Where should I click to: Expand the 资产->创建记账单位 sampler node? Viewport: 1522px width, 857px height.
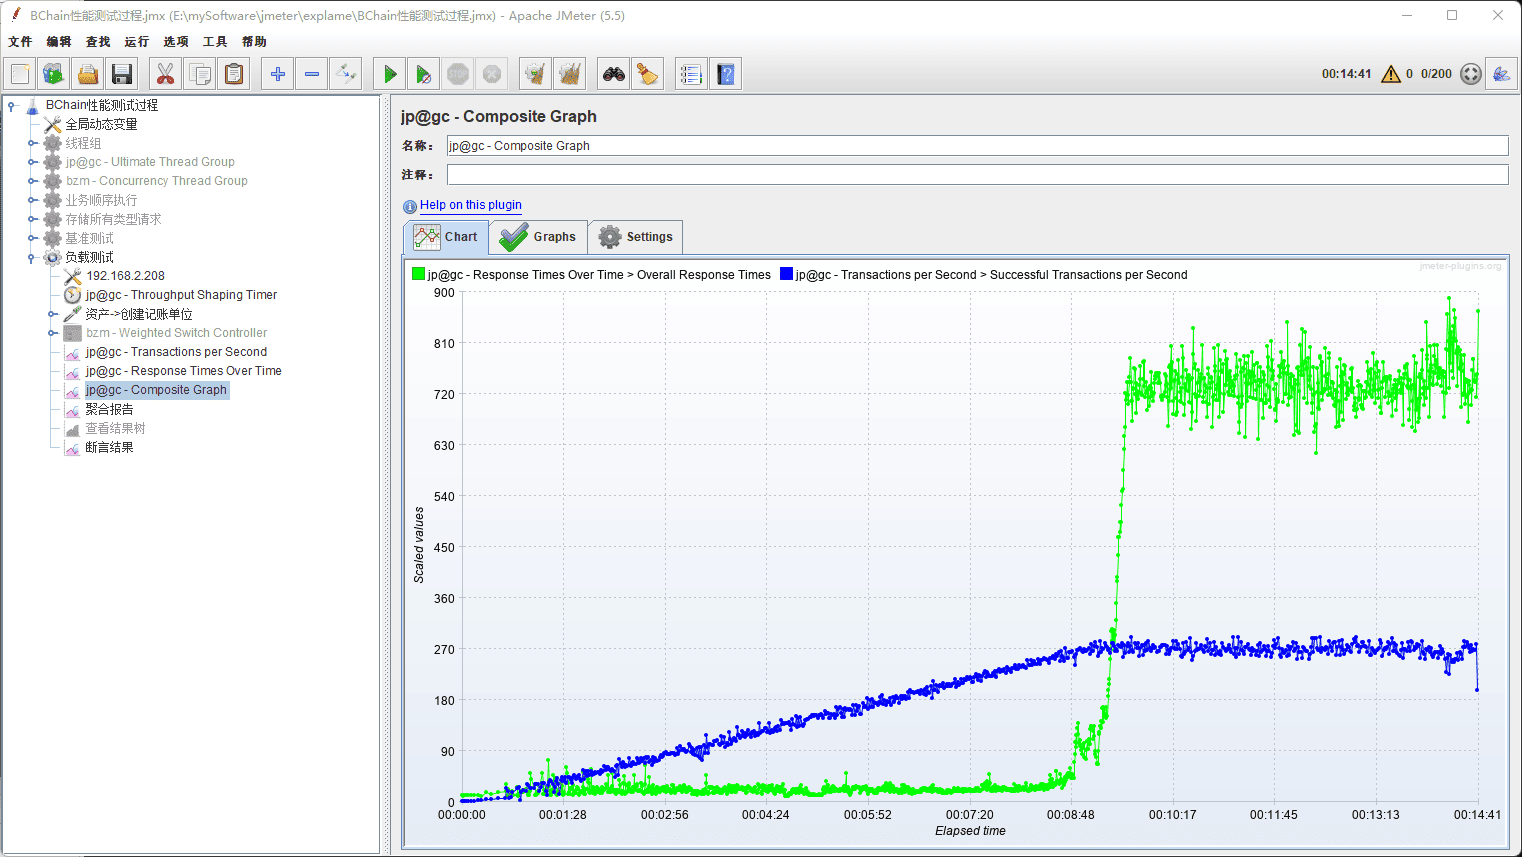pyautogui.click(x=52, y=314)
